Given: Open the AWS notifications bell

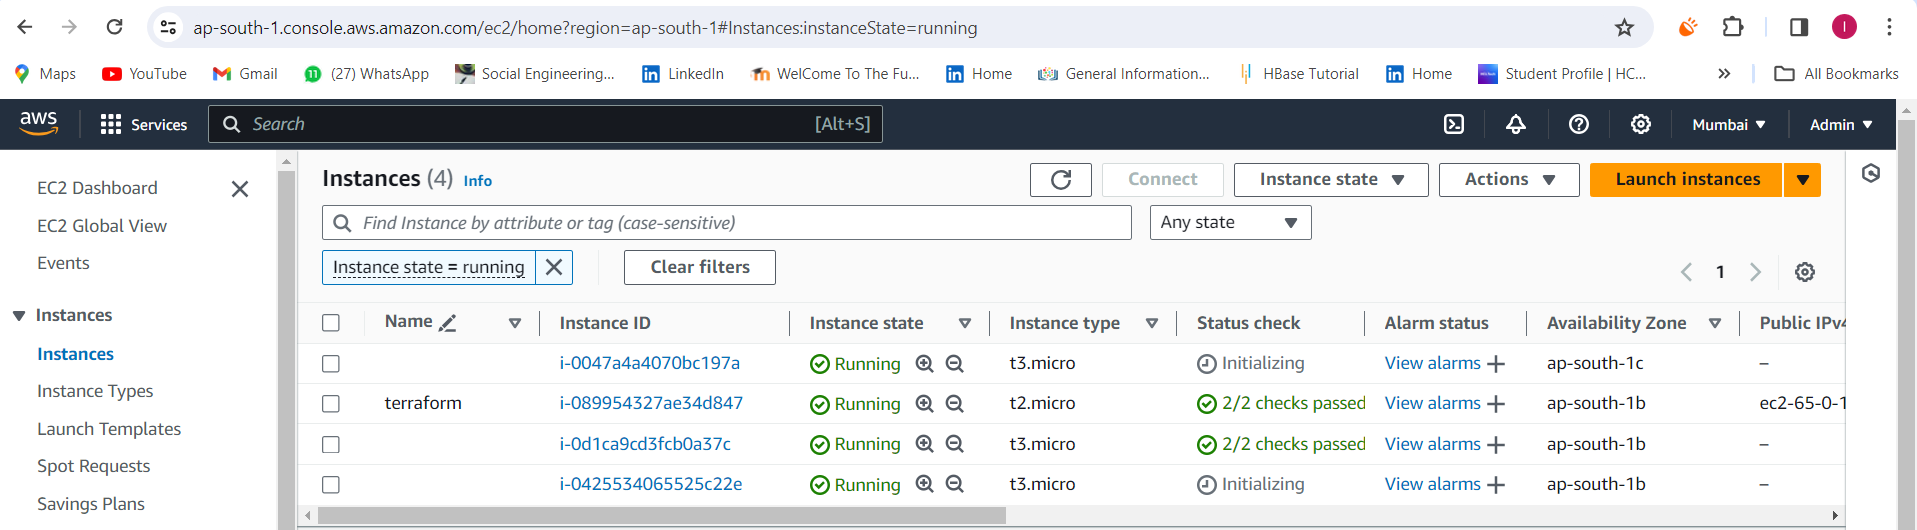Looking at the screenshot, I should coord(1516,124).
